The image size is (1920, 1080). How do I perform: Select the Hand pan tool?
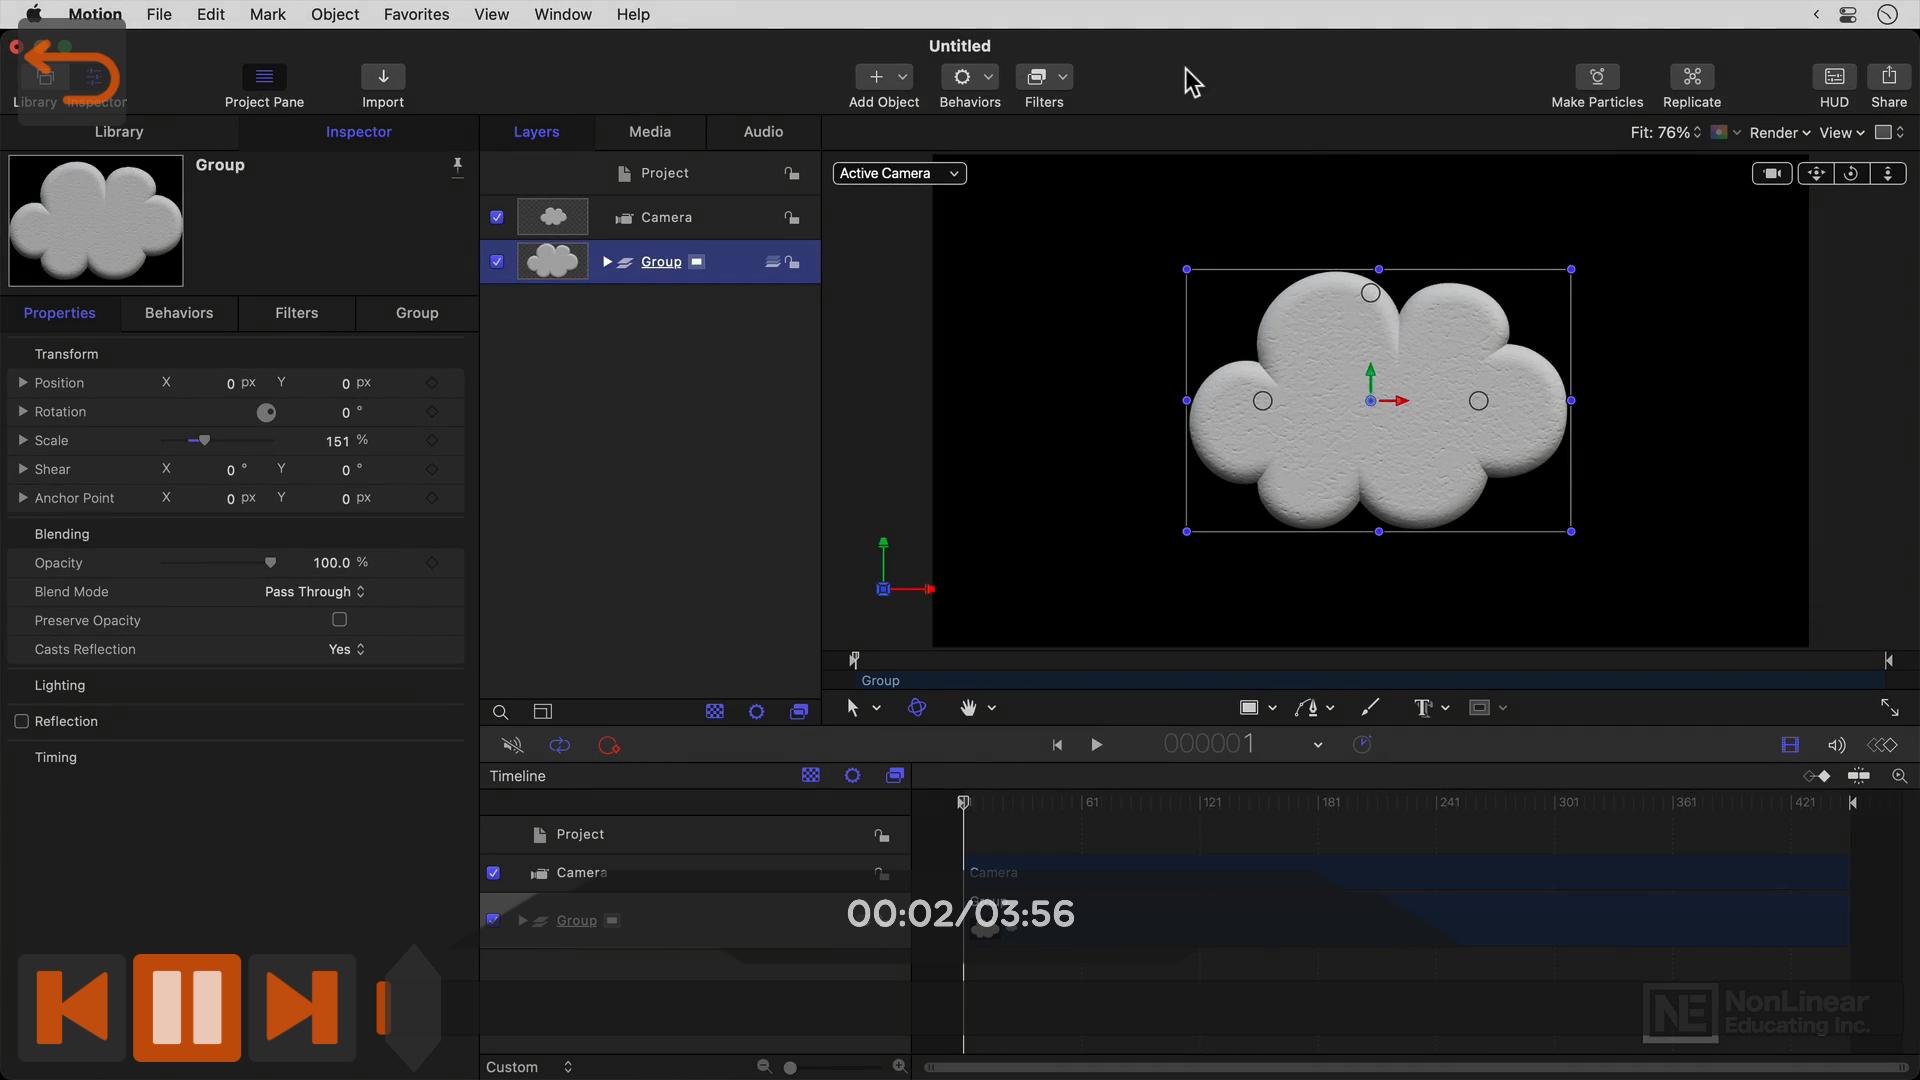click(967, 708)
